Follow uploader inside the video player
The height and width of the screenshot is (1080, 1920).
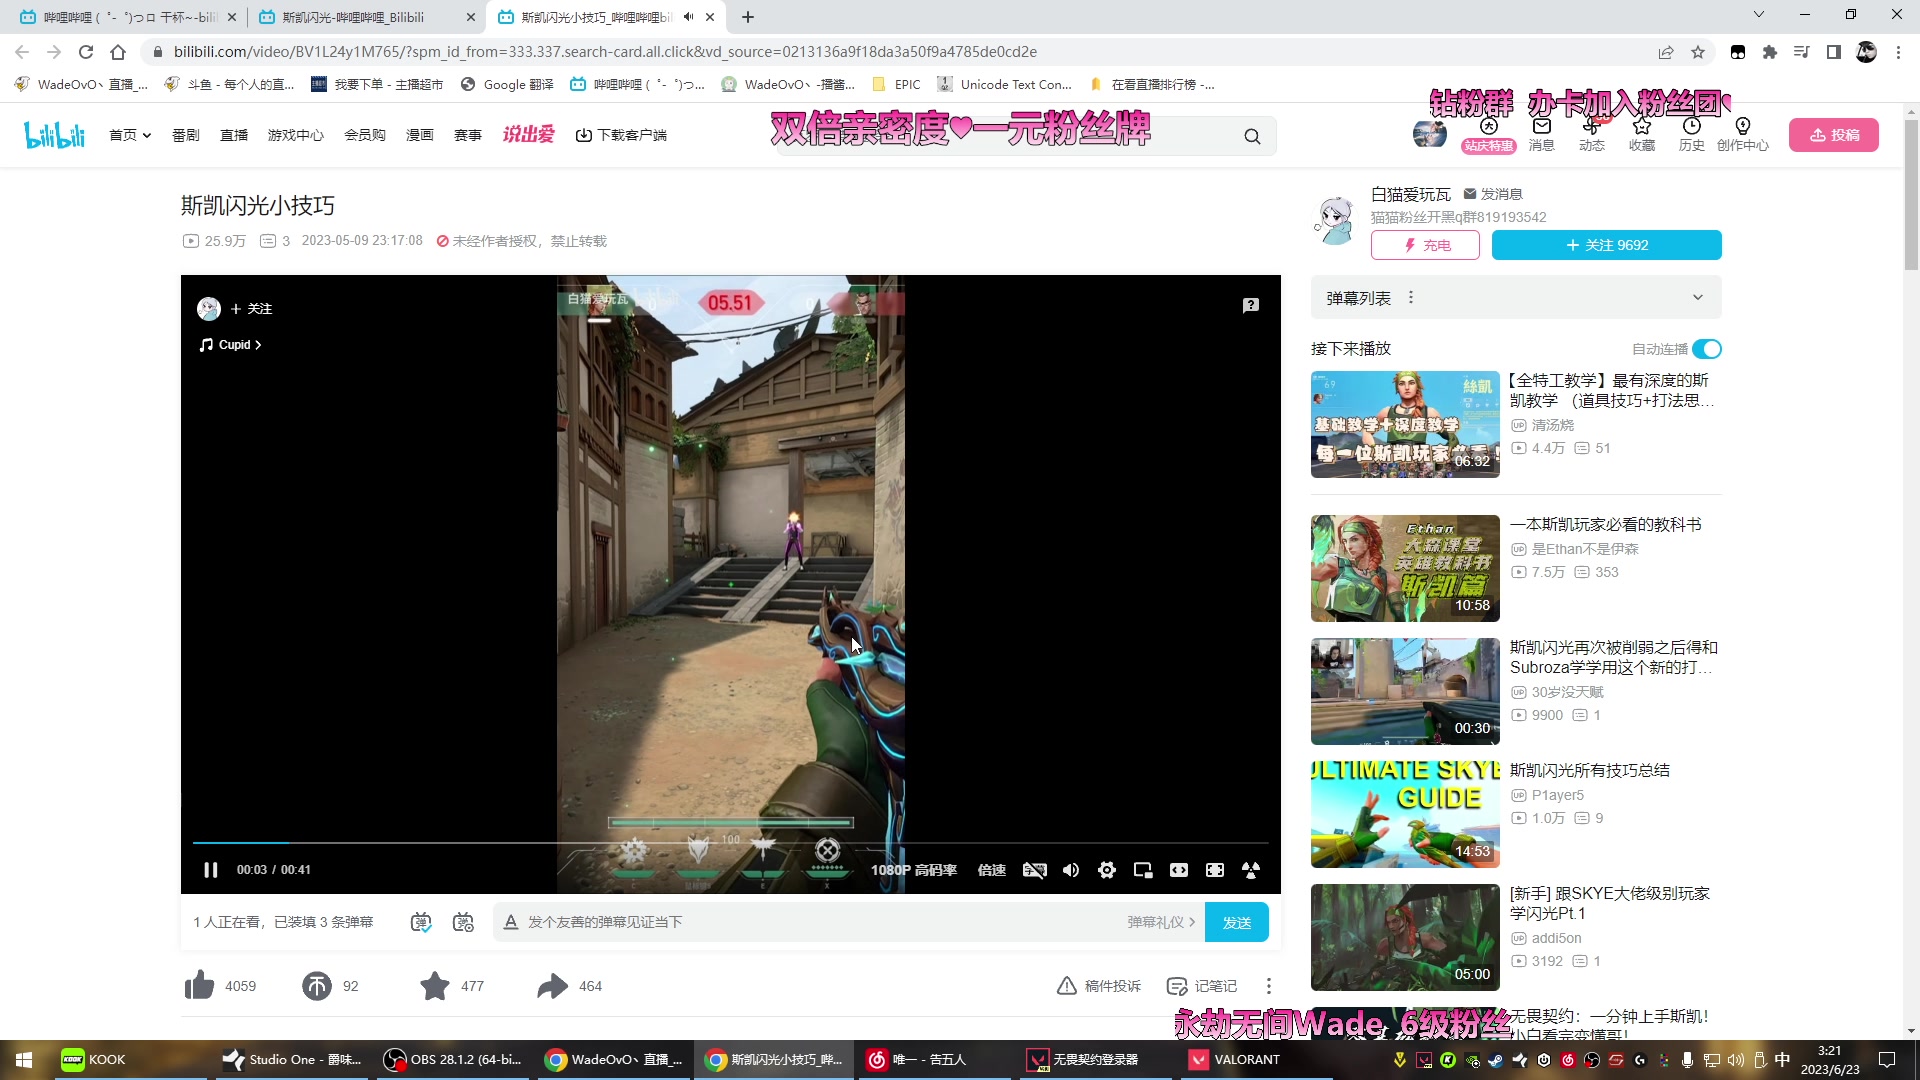coord(251,309)
